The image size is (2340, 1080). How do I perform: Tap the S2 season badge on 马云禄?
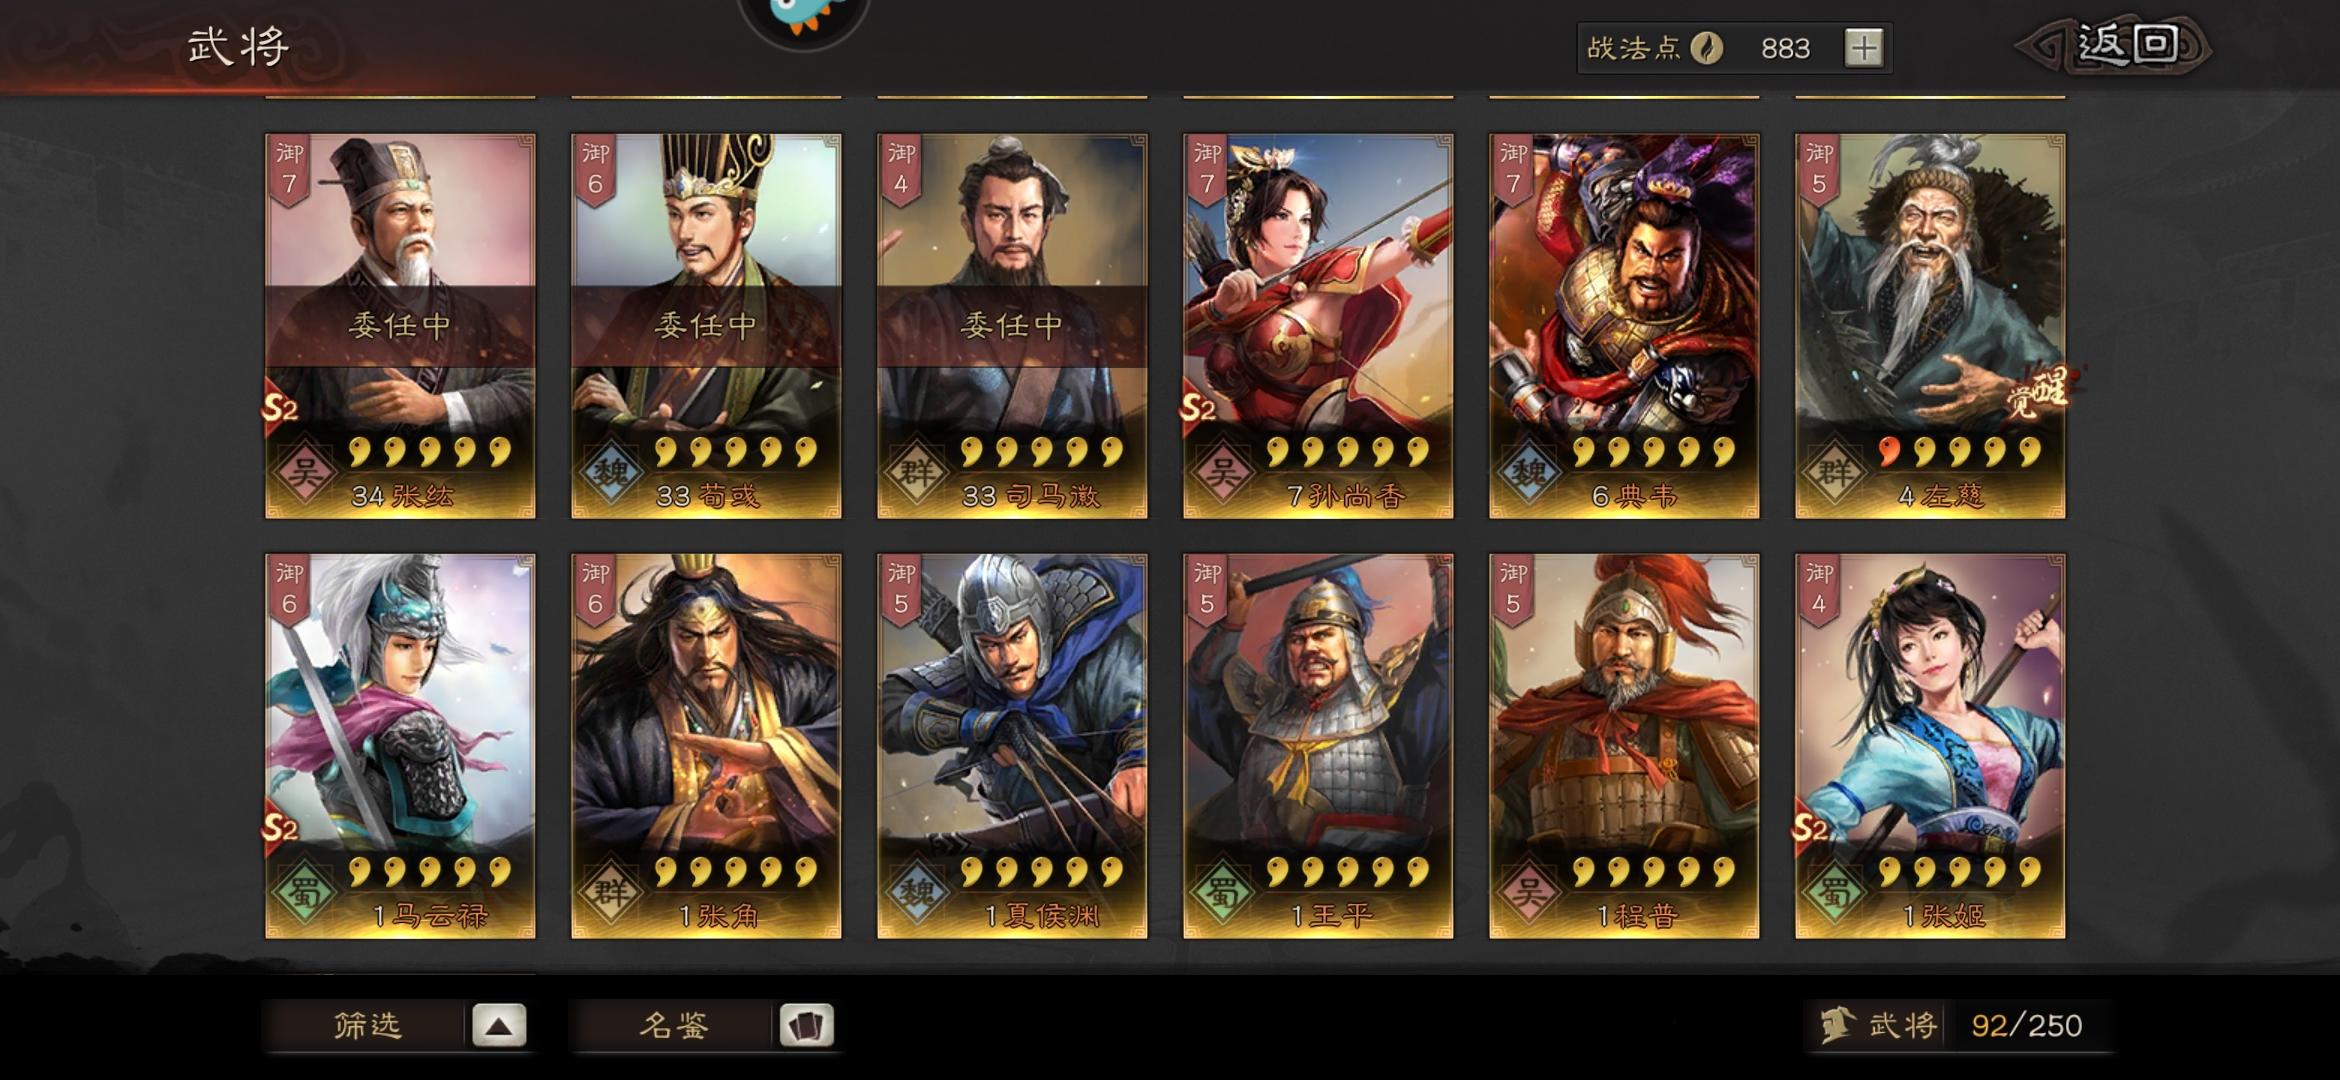click(280, 828)
